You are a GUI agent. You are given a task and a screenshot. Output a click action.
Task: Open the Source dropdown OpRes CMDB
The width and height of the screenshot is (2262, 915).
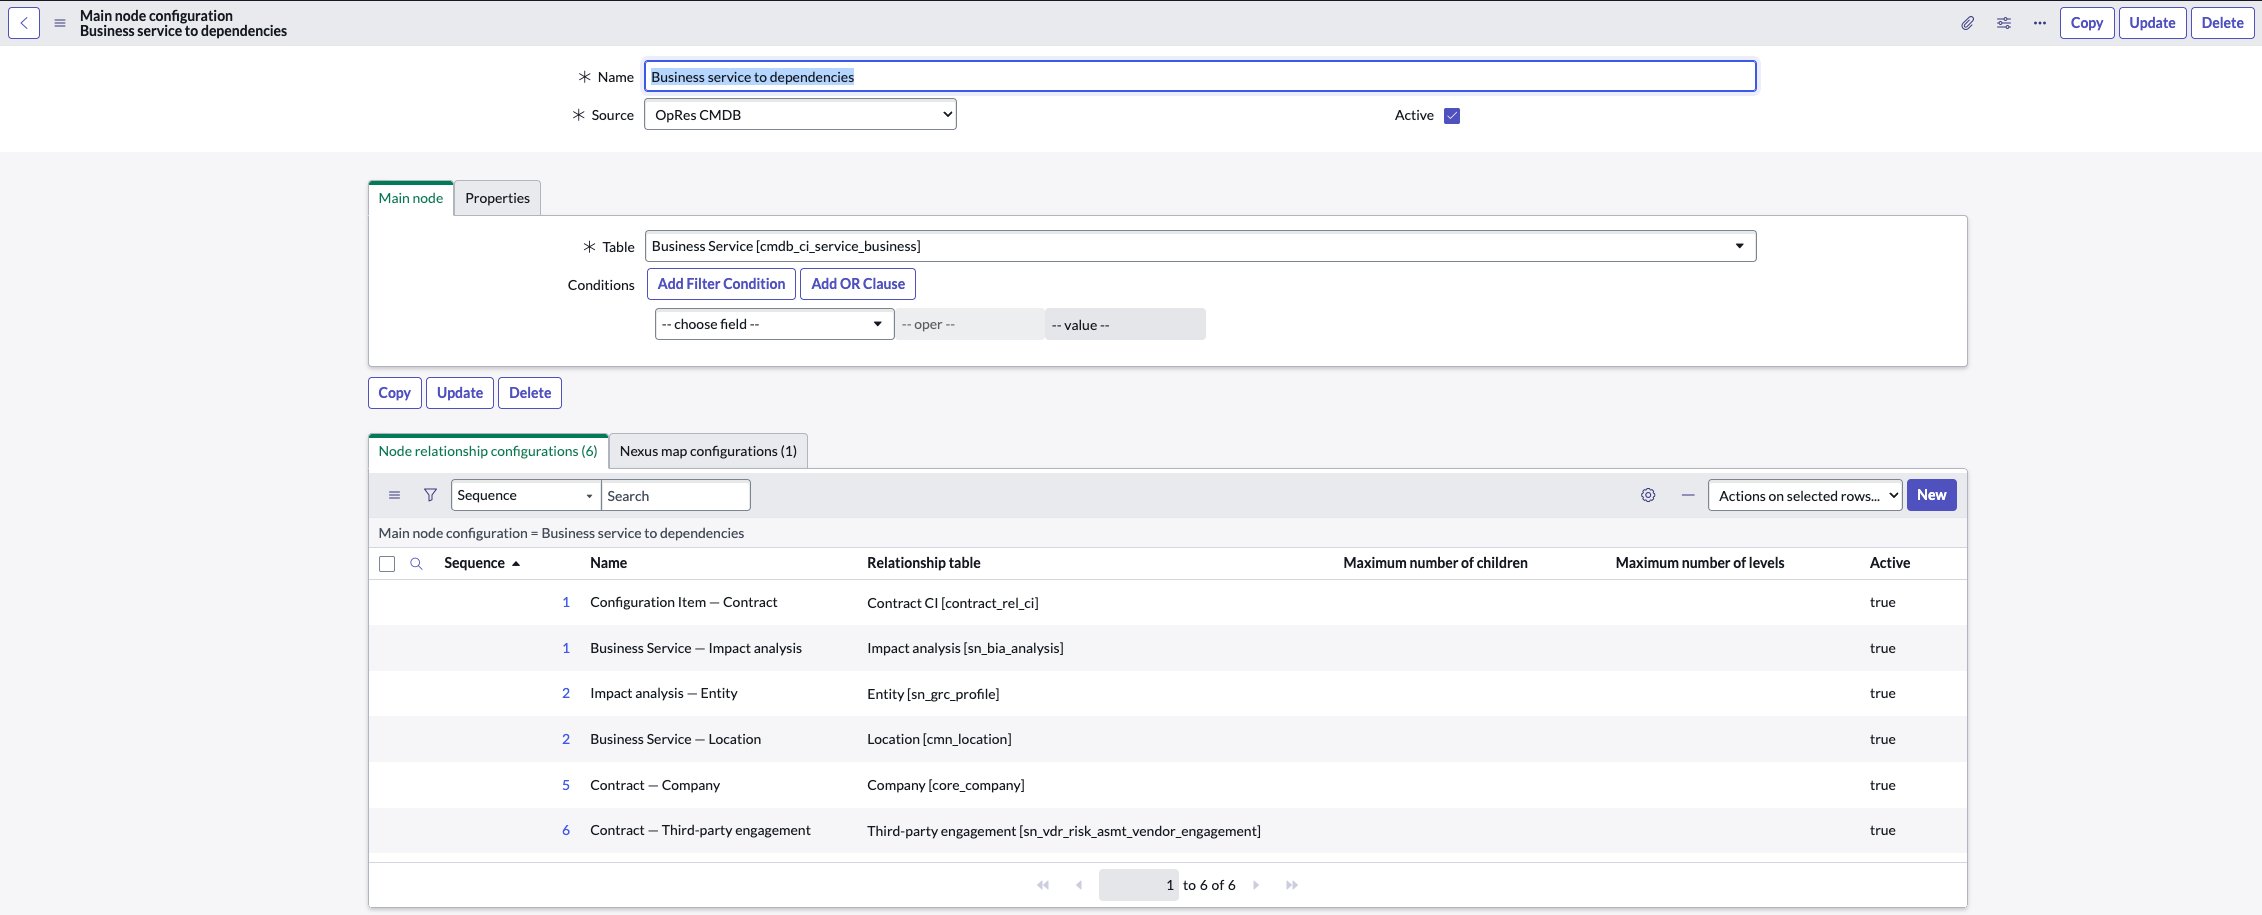(800, 115)
